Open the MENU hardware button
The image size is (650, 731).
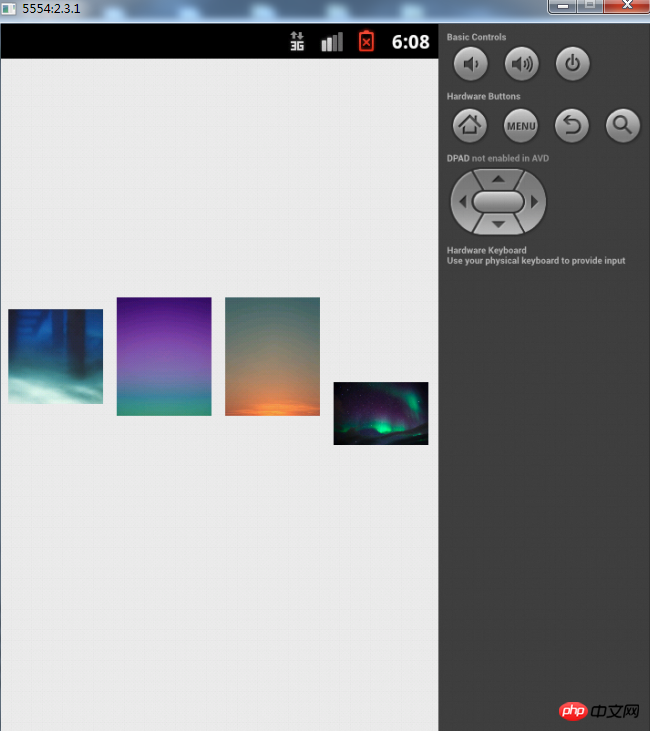(x=521, y=126)
